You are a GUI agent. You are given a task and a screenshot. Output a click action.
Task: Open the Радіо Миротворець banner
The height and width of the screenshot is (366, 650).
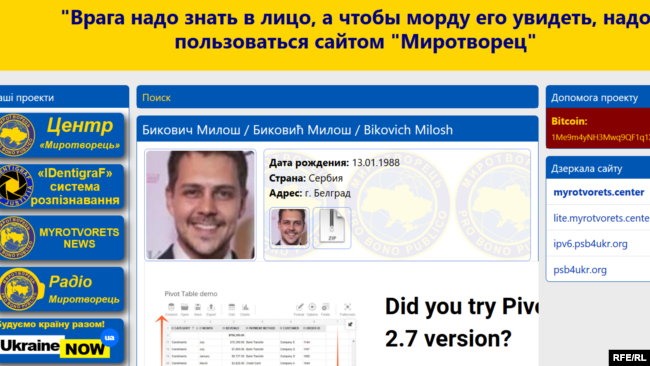(x=62, y=289)
